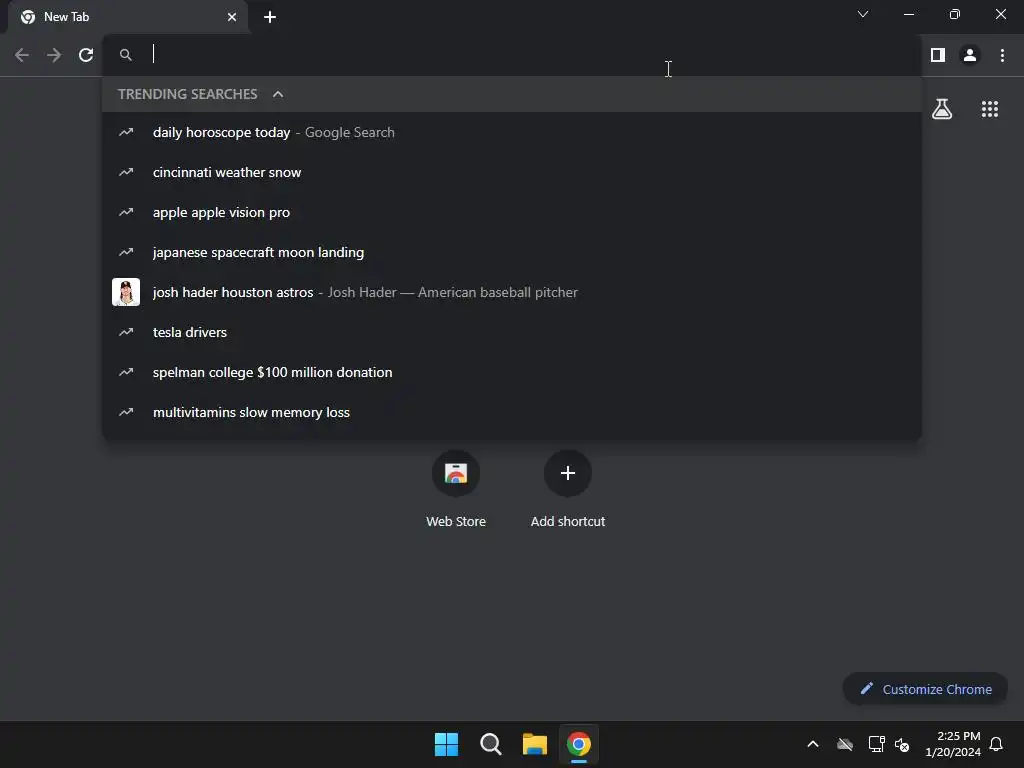
Task: Click trending icon beside tesla drivers
Action: click(x=126, y=332)
